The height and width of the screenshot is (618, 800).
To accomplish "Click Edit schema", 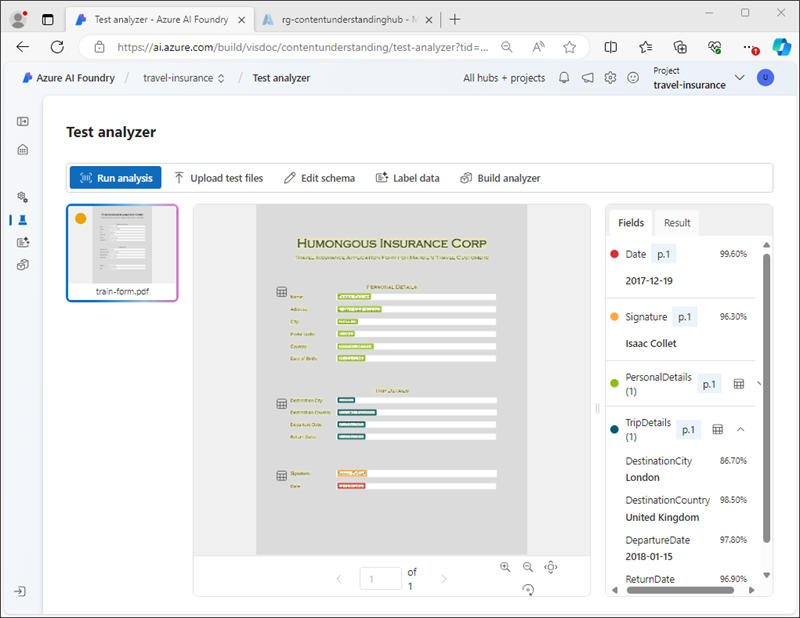I will pyautogui.click(x=319, y=178).
